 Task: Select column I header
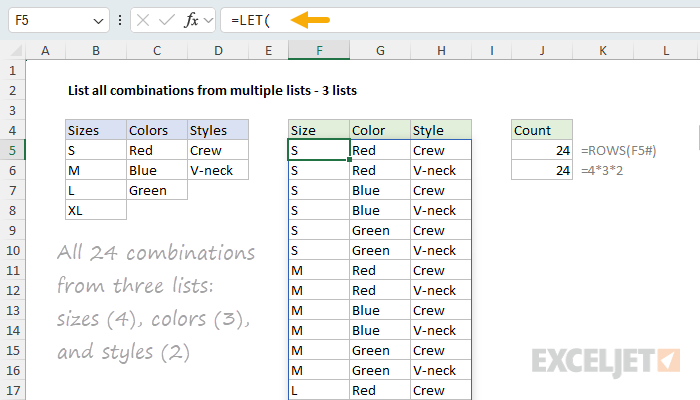492,50
